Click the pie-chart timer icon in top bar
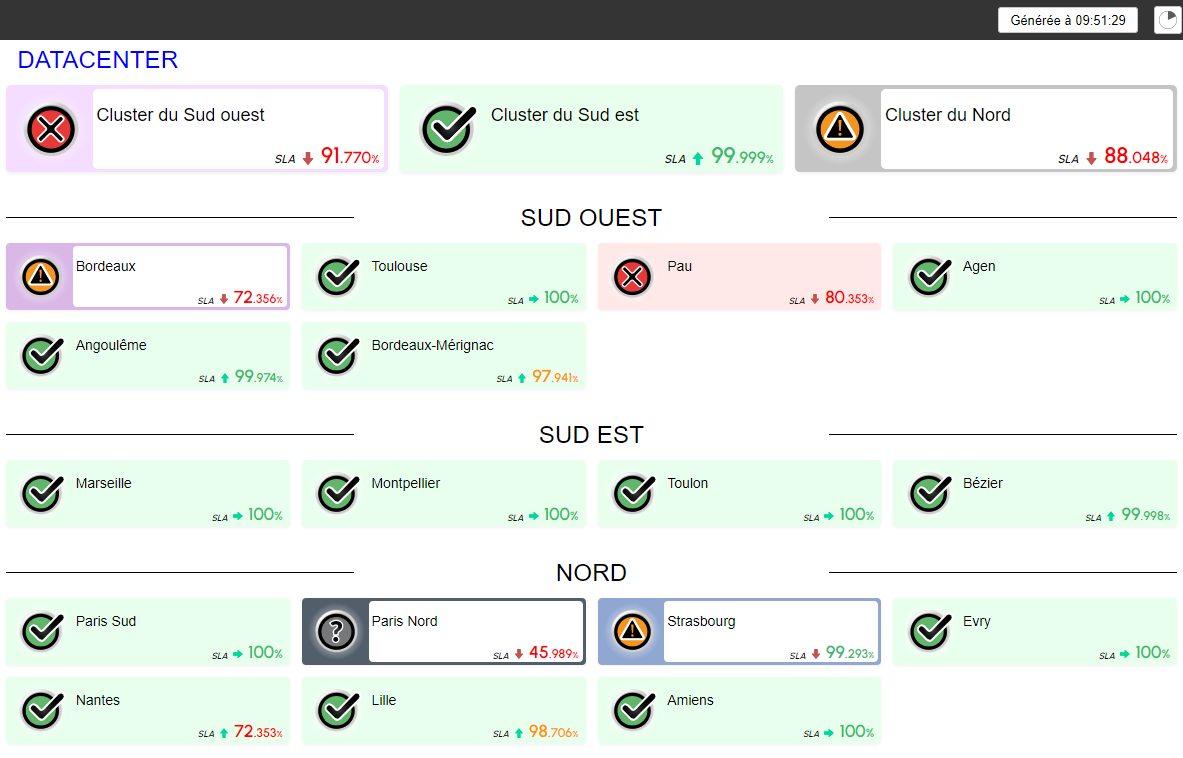This screenshot has width=1183, height=758. (1167, 20)
